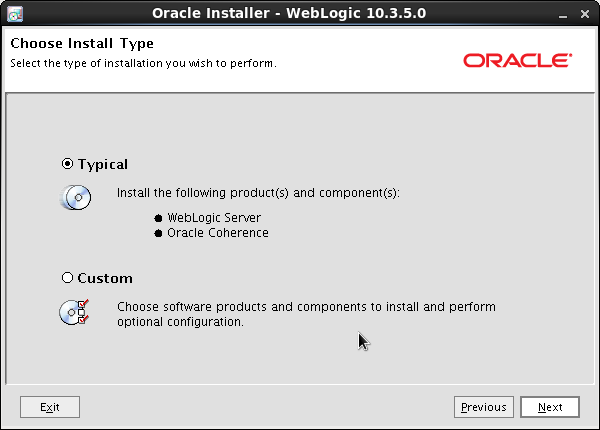
Task: Close the Oracle Installer window
Action: 585,14
